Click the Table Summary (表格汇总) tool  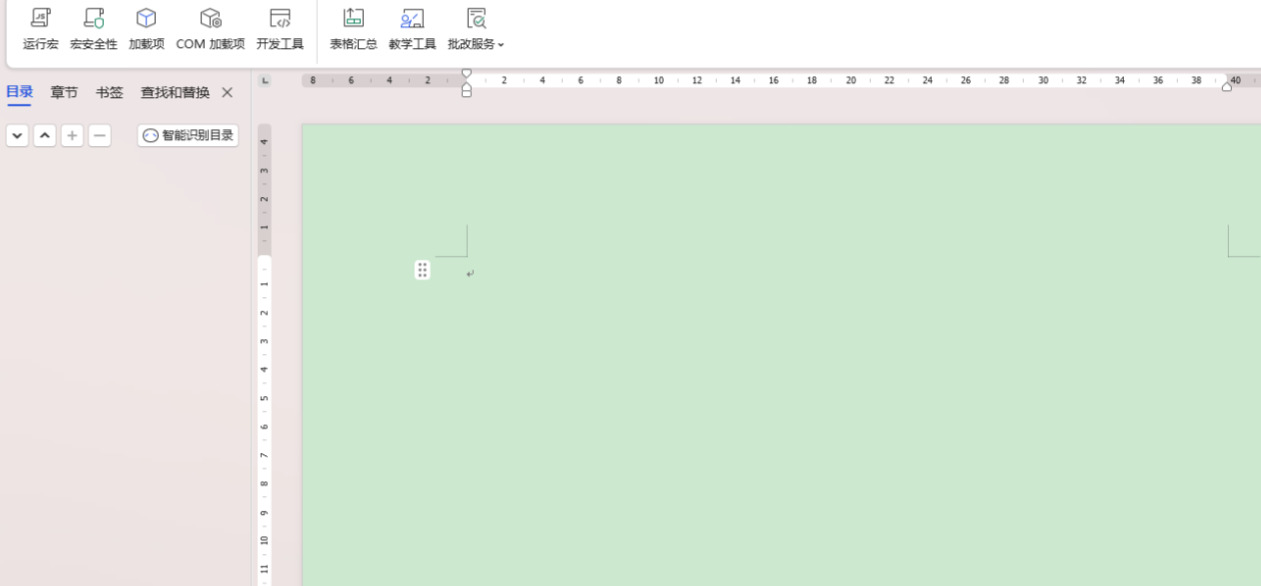353,29
